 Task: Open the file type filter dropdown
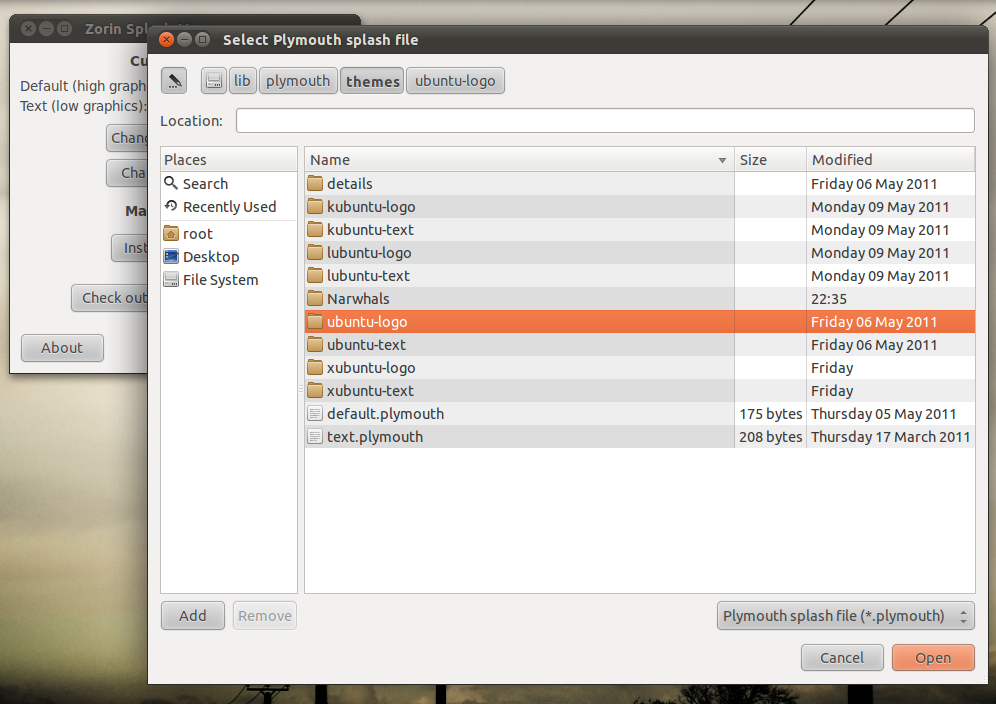tap(845, 616)
